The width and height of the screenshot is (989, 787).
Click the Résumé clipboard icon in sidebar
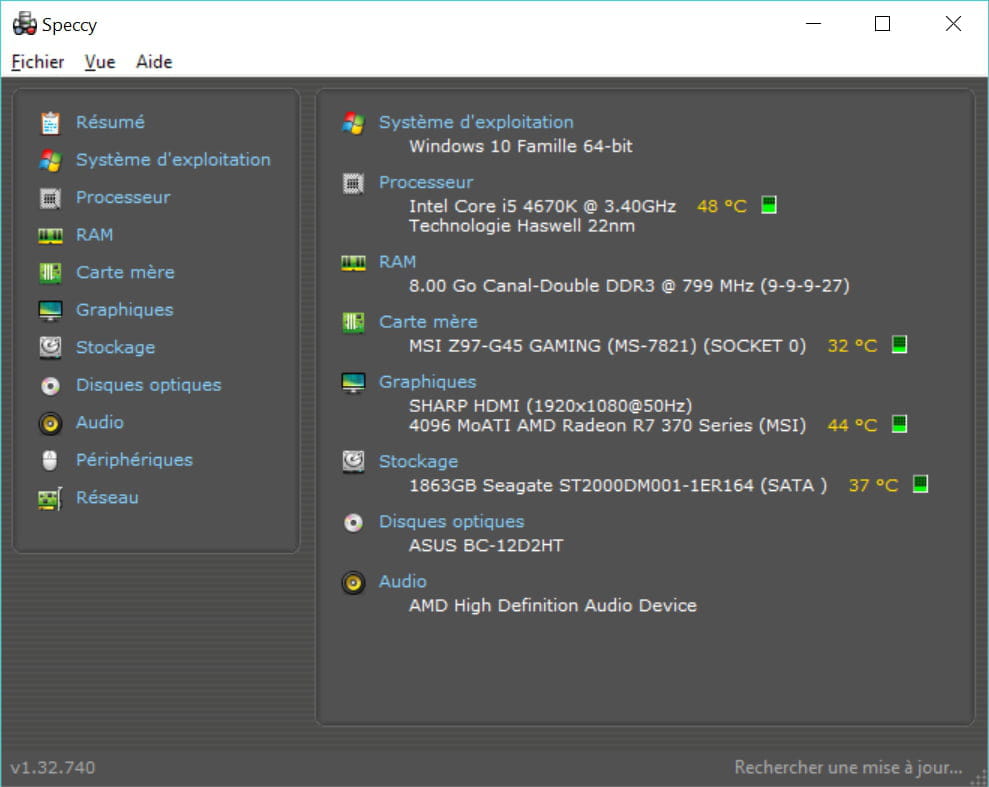point(50,123)
